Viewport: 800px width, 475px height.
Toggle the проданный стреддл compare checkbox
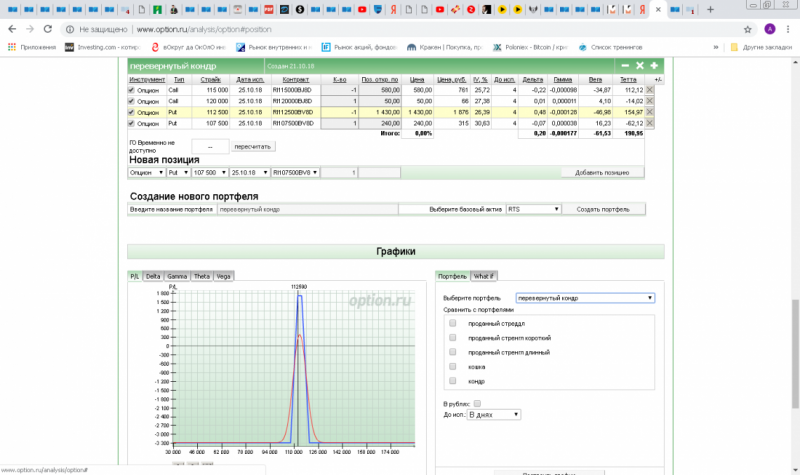tap(453, 324)
